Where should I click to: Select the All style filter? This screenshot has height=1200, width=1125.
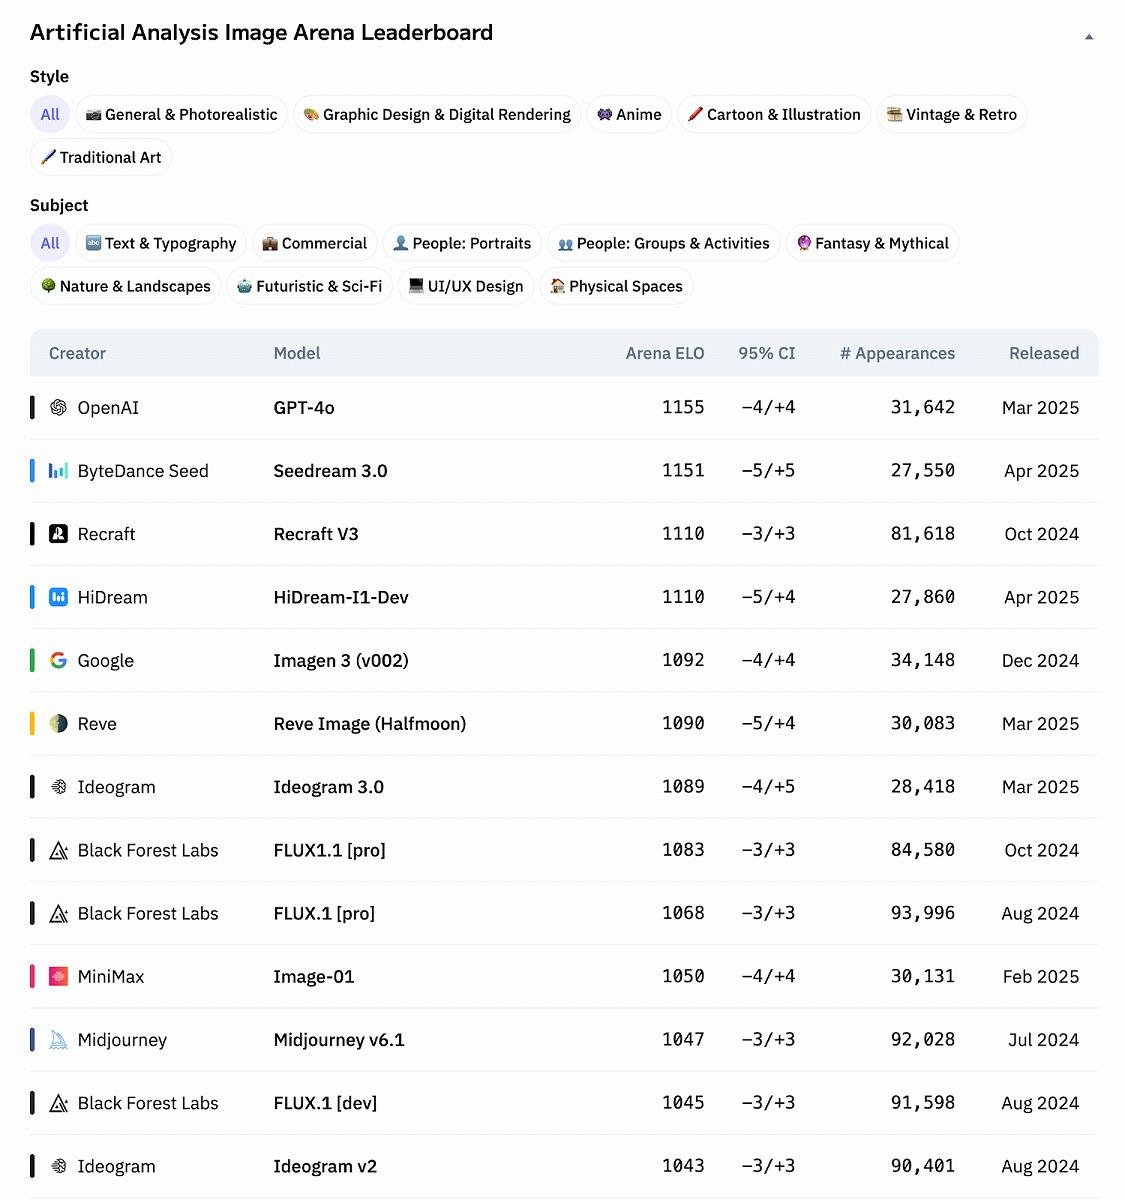pos(50,114)
